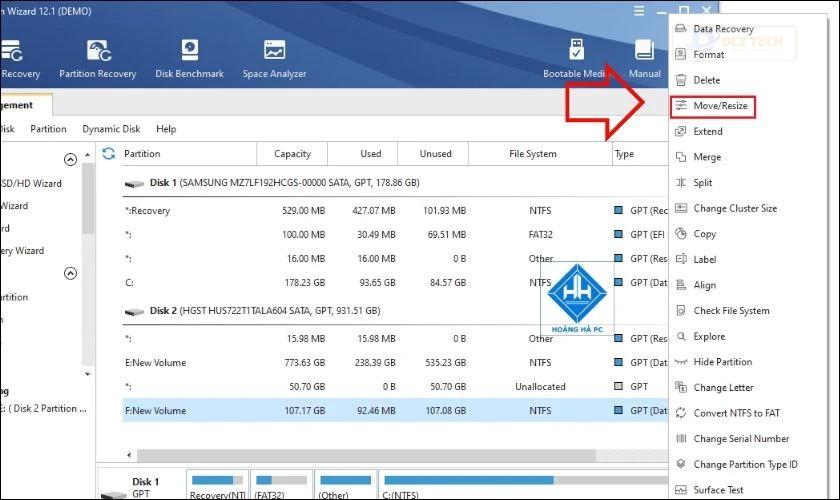840x500 pixels.
Task: Open the Dynamic Disk menu
Action: (111, 129)
